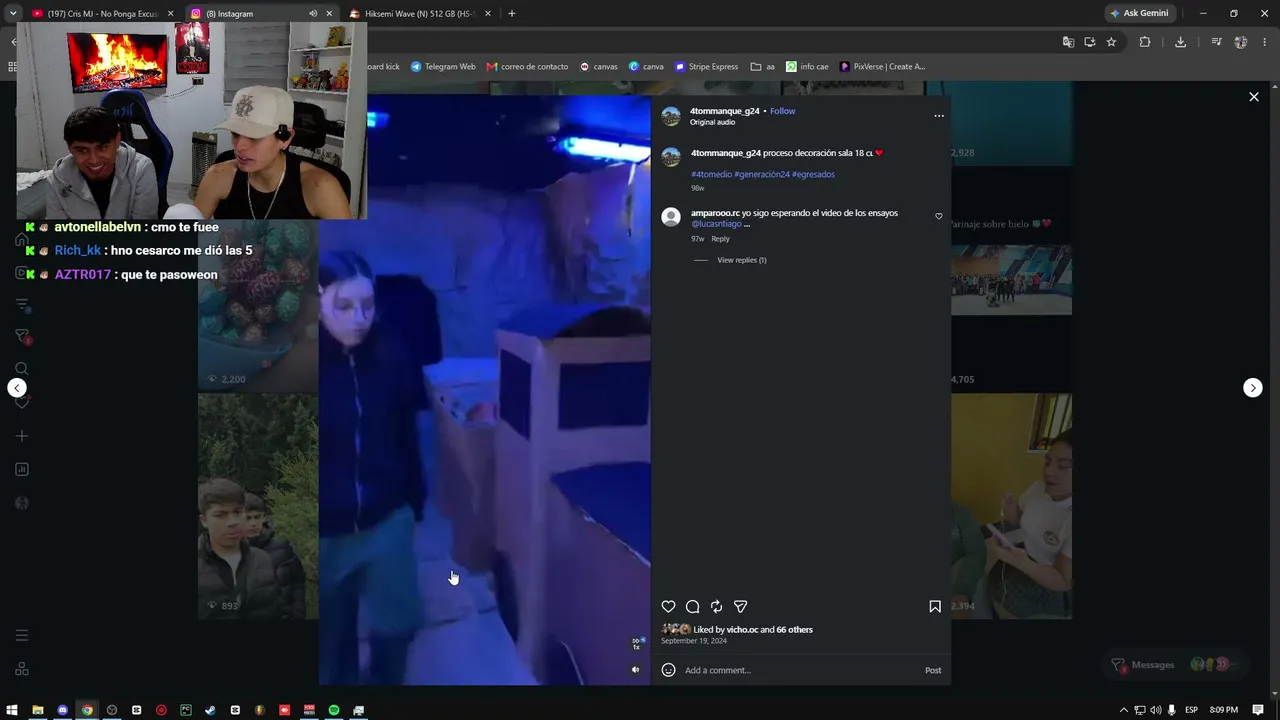Open the media controls icon in Chrome
This screenshot has height=720, width=1280.
1216,42
